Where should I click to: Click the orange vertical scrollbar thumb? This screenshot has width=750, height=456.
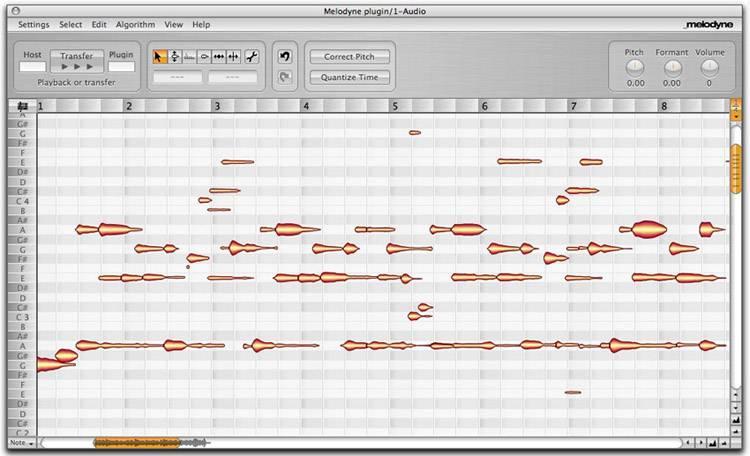coord(736,169)
